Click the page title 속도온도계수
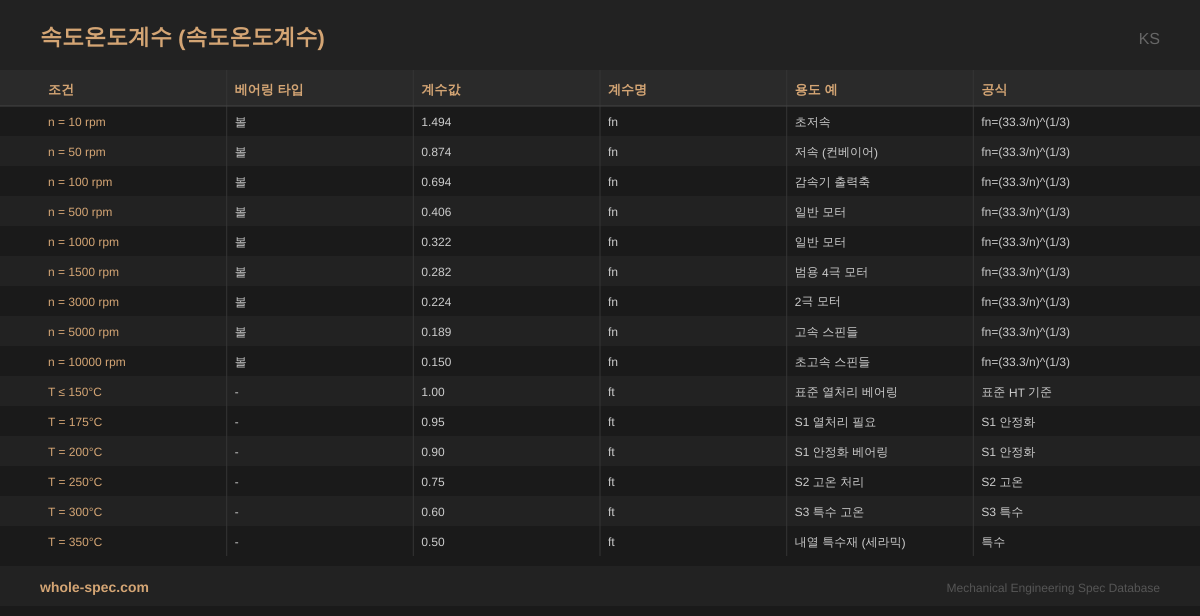This screenshot has width=1200, height=616. [182, 37]
